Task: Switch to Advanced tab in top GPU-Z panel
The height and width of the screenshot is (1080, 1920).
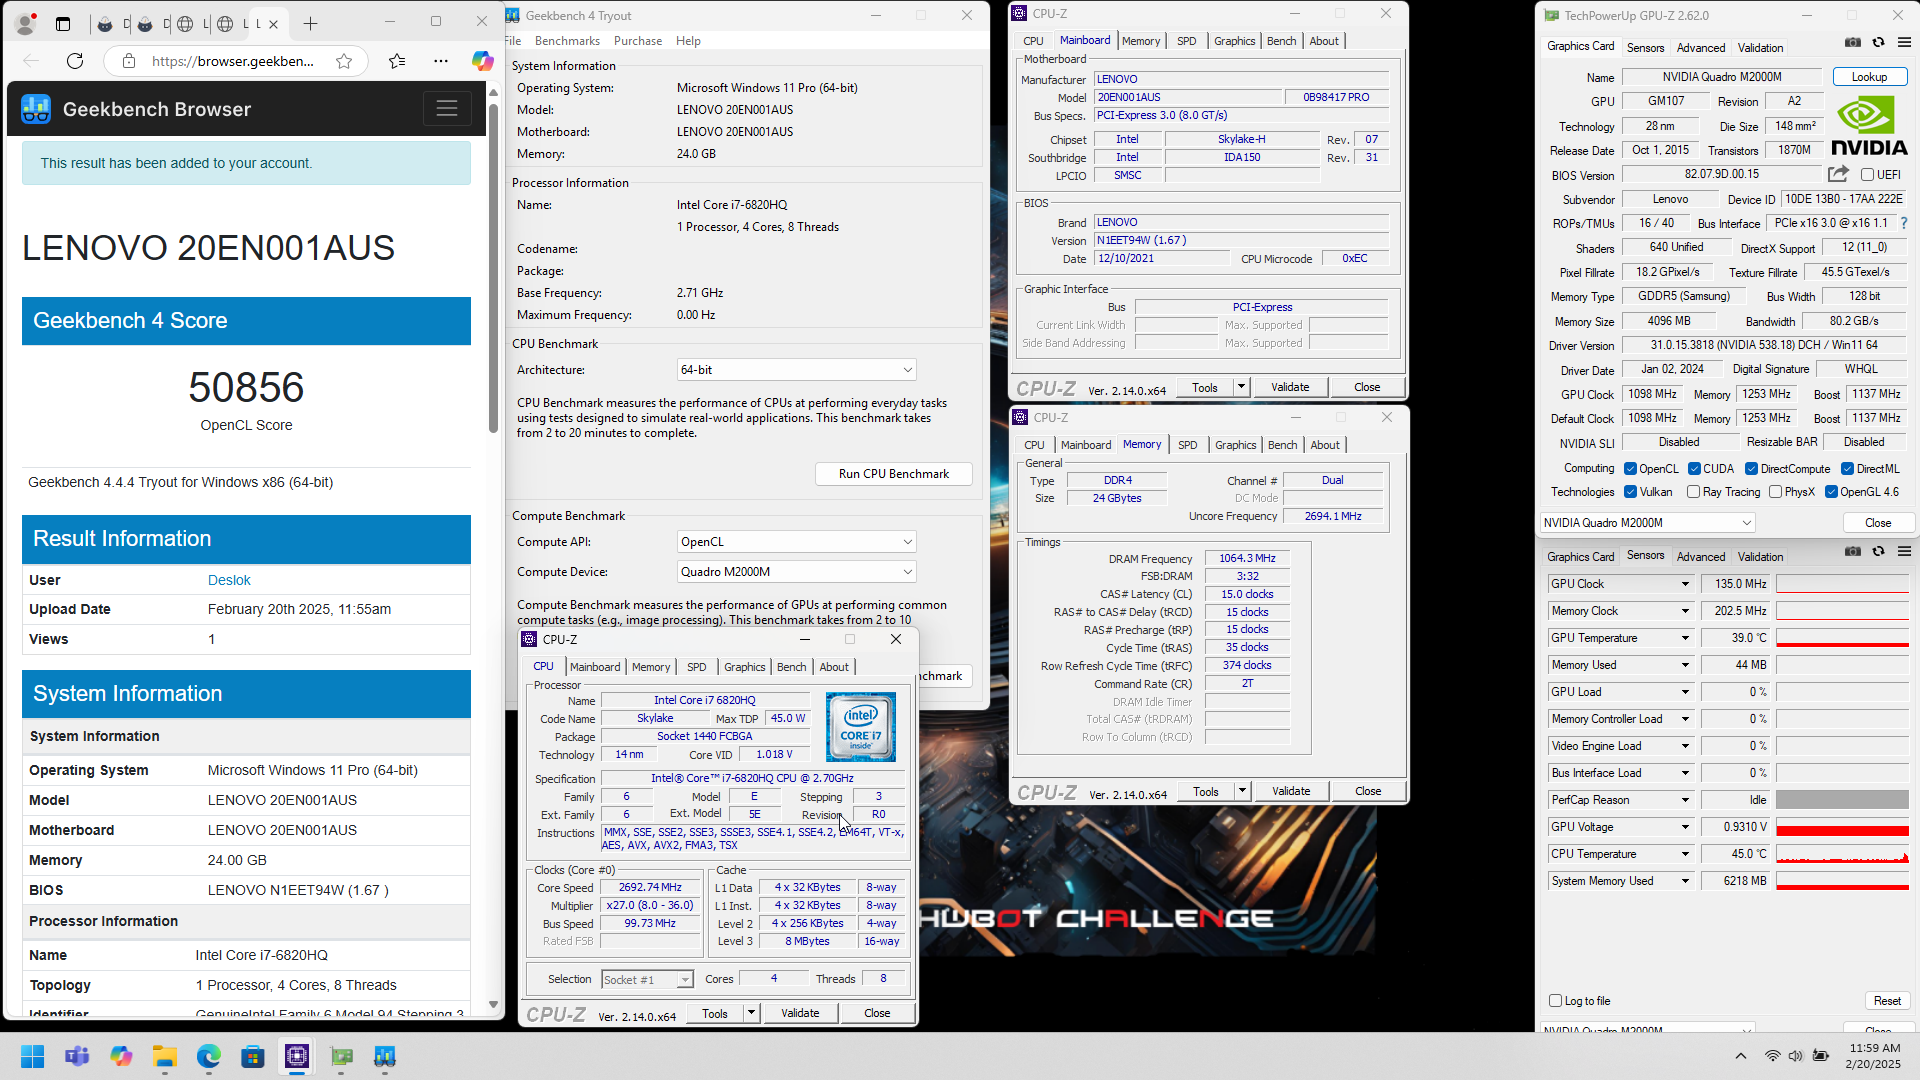Action: (1701, 48)
